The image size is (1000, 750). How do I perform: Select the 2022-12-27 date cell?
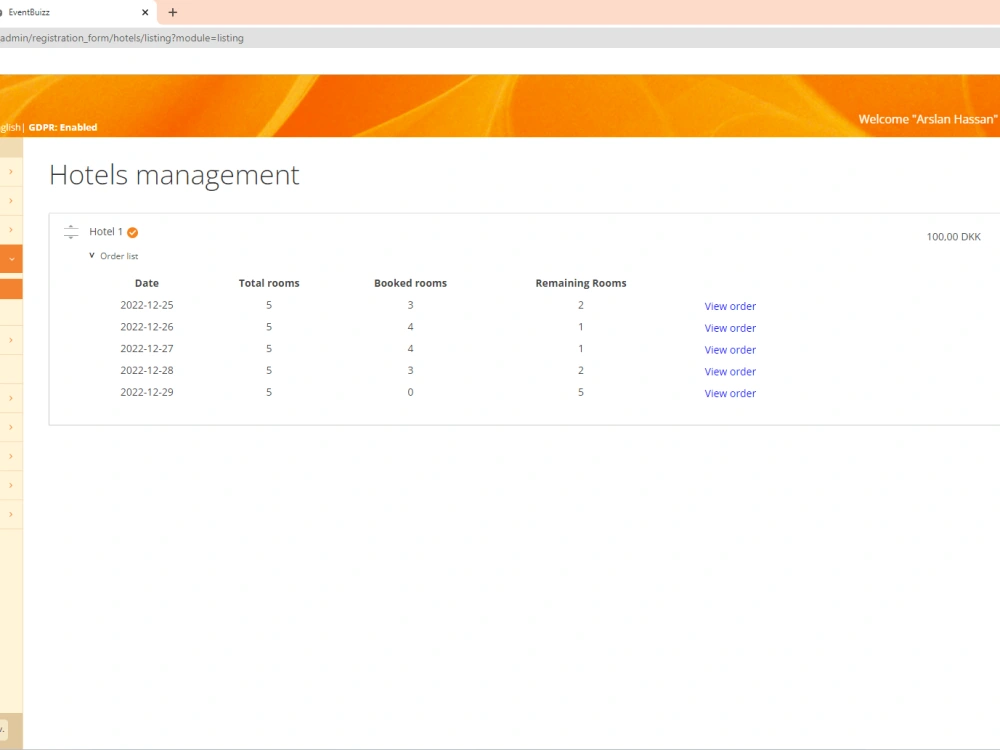pos(147,348)
